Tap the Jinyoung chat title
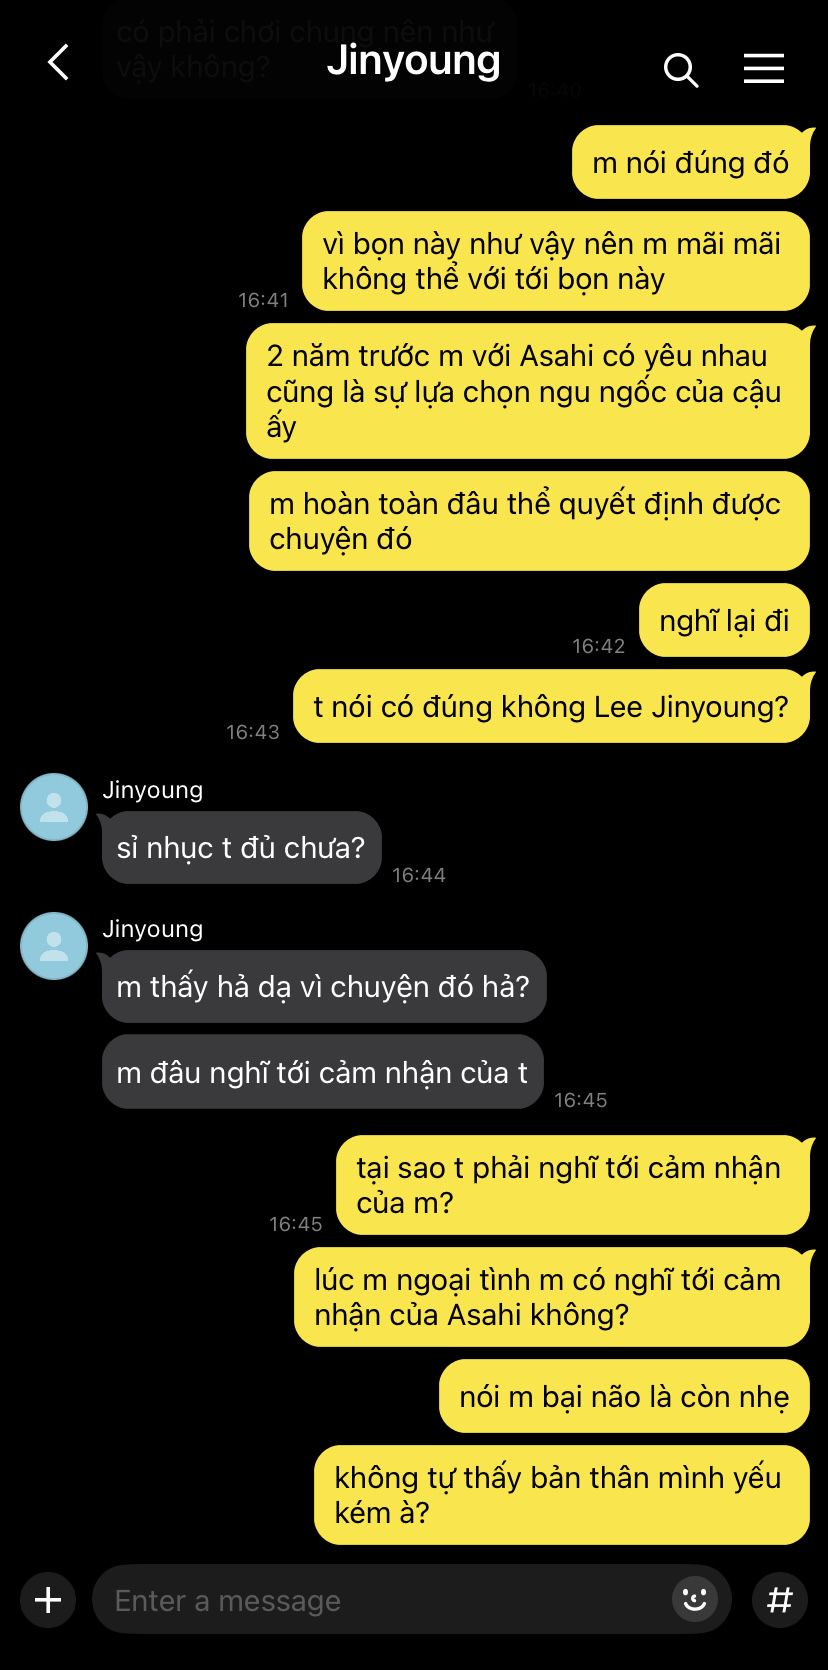Screen dimensions: 828x1670 [413, 61]
